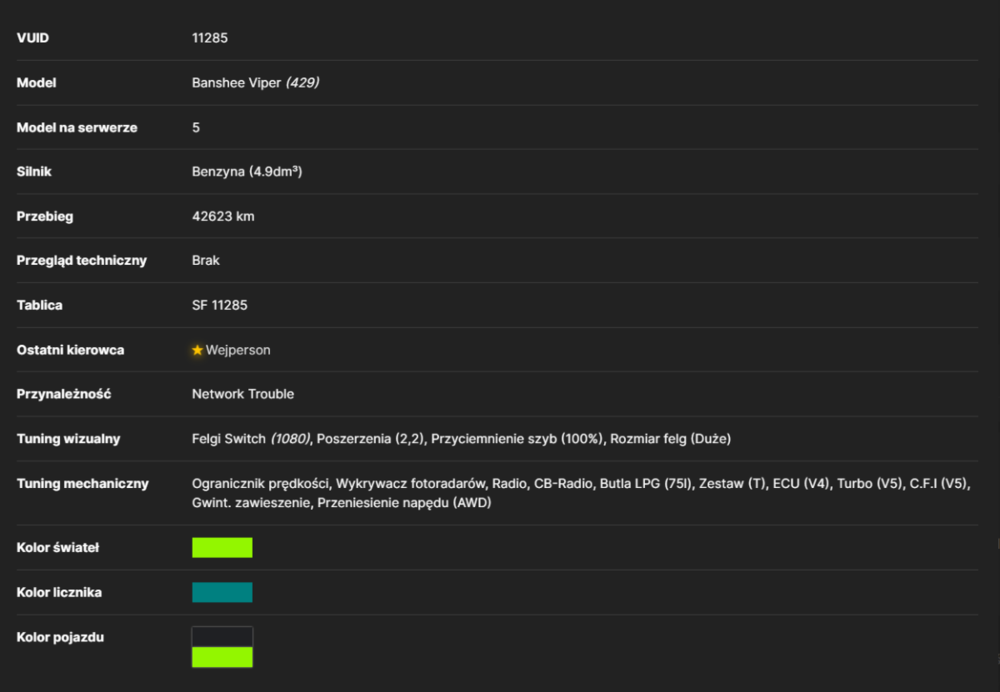Click the Przegląd techniczny value Brak
This screenshot has height=692, width=1000.
coord(205,260)
